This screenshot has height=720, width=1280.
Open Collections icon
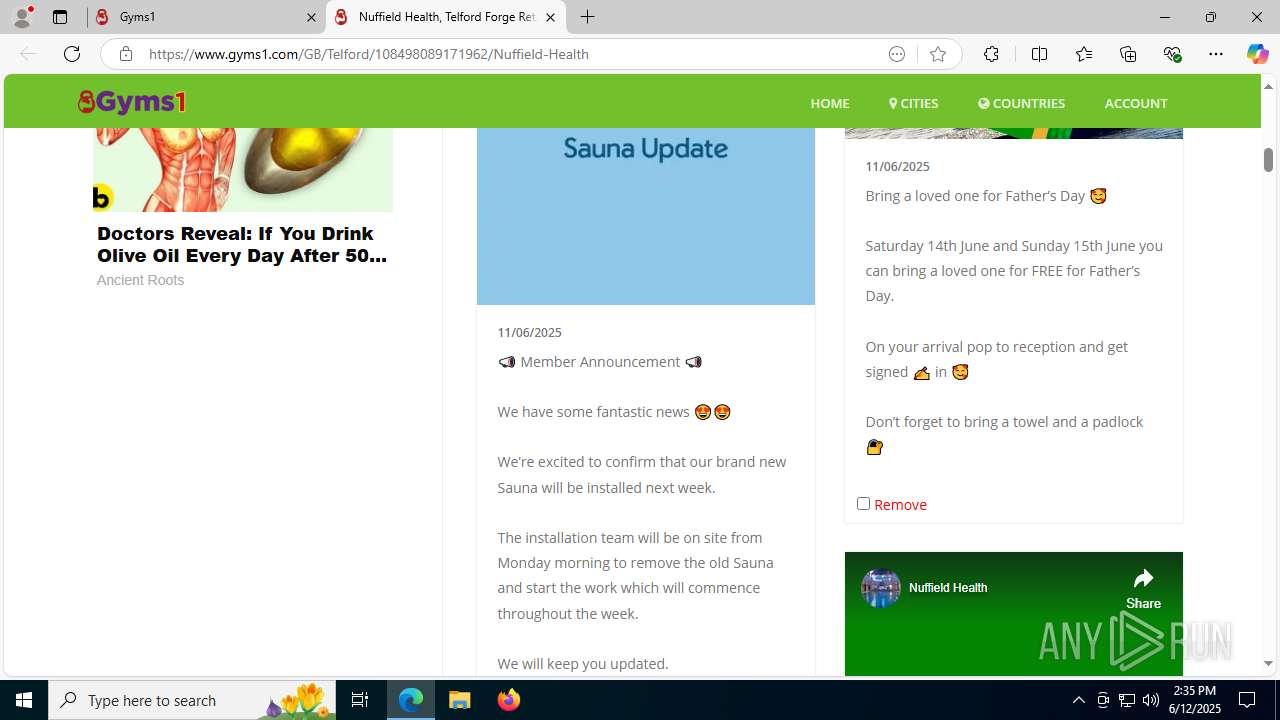pos(1128,54)
